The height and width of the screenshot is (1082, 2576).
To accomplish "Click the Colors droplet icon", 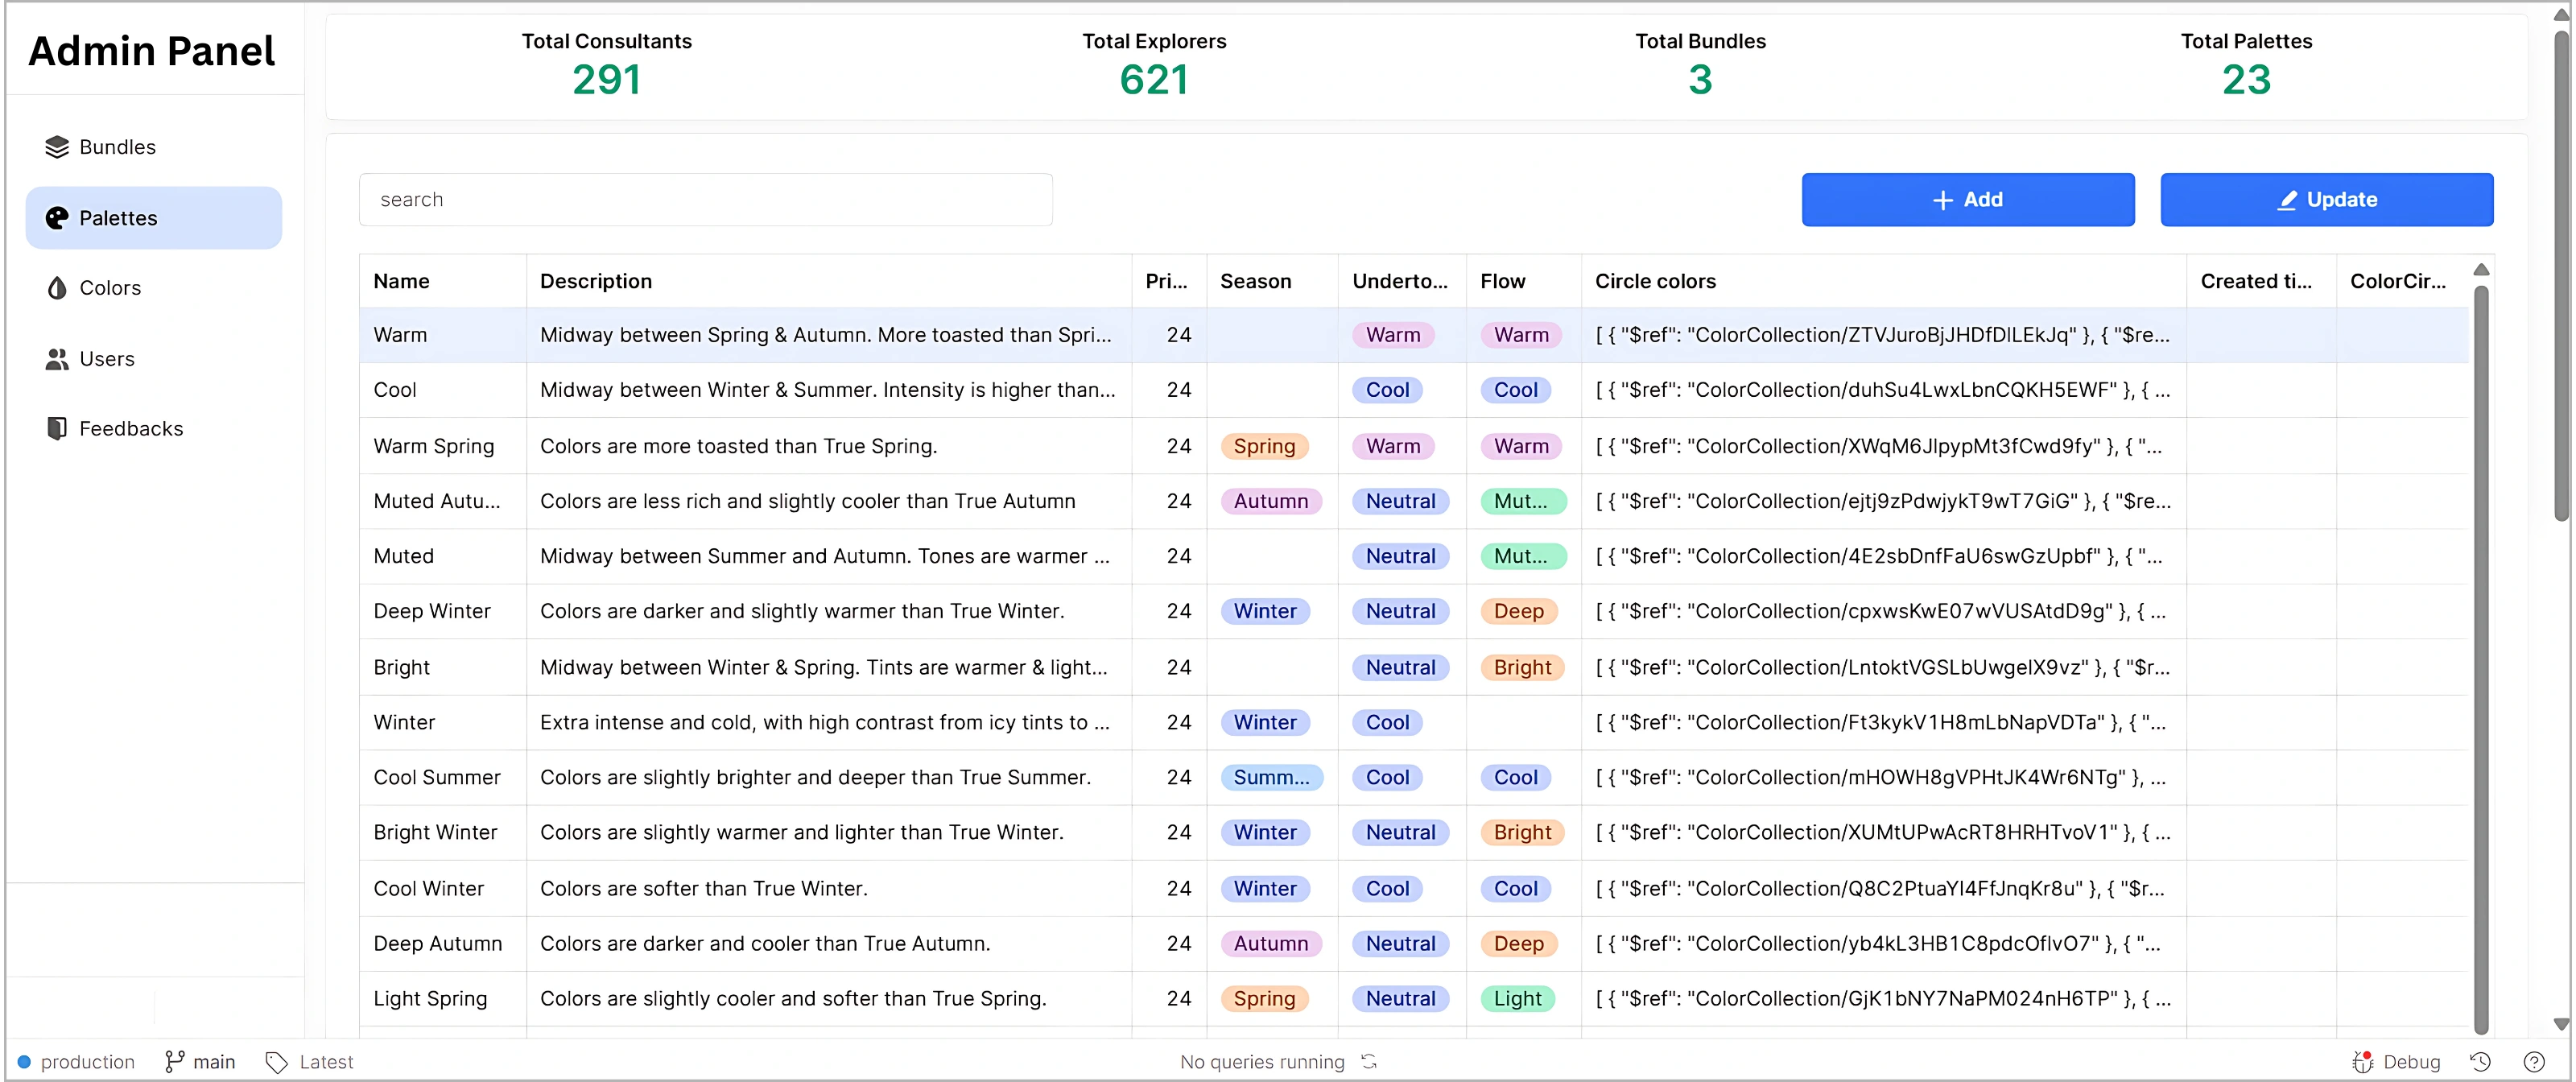I will (x=57, y=288).
